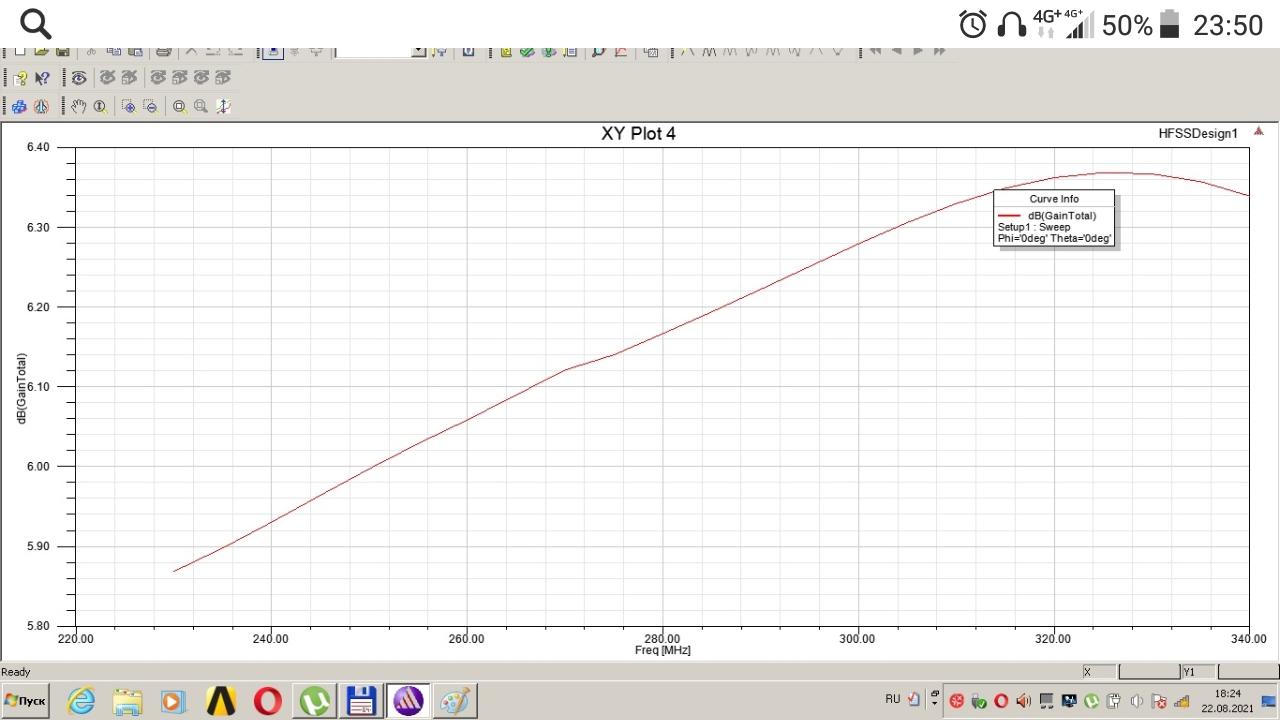The height and width of the screenshot is (720, 1280).
Task: Click the dB(GainTotal) Y-axis label
Action: pyautogui.click(x=21, y=387)
